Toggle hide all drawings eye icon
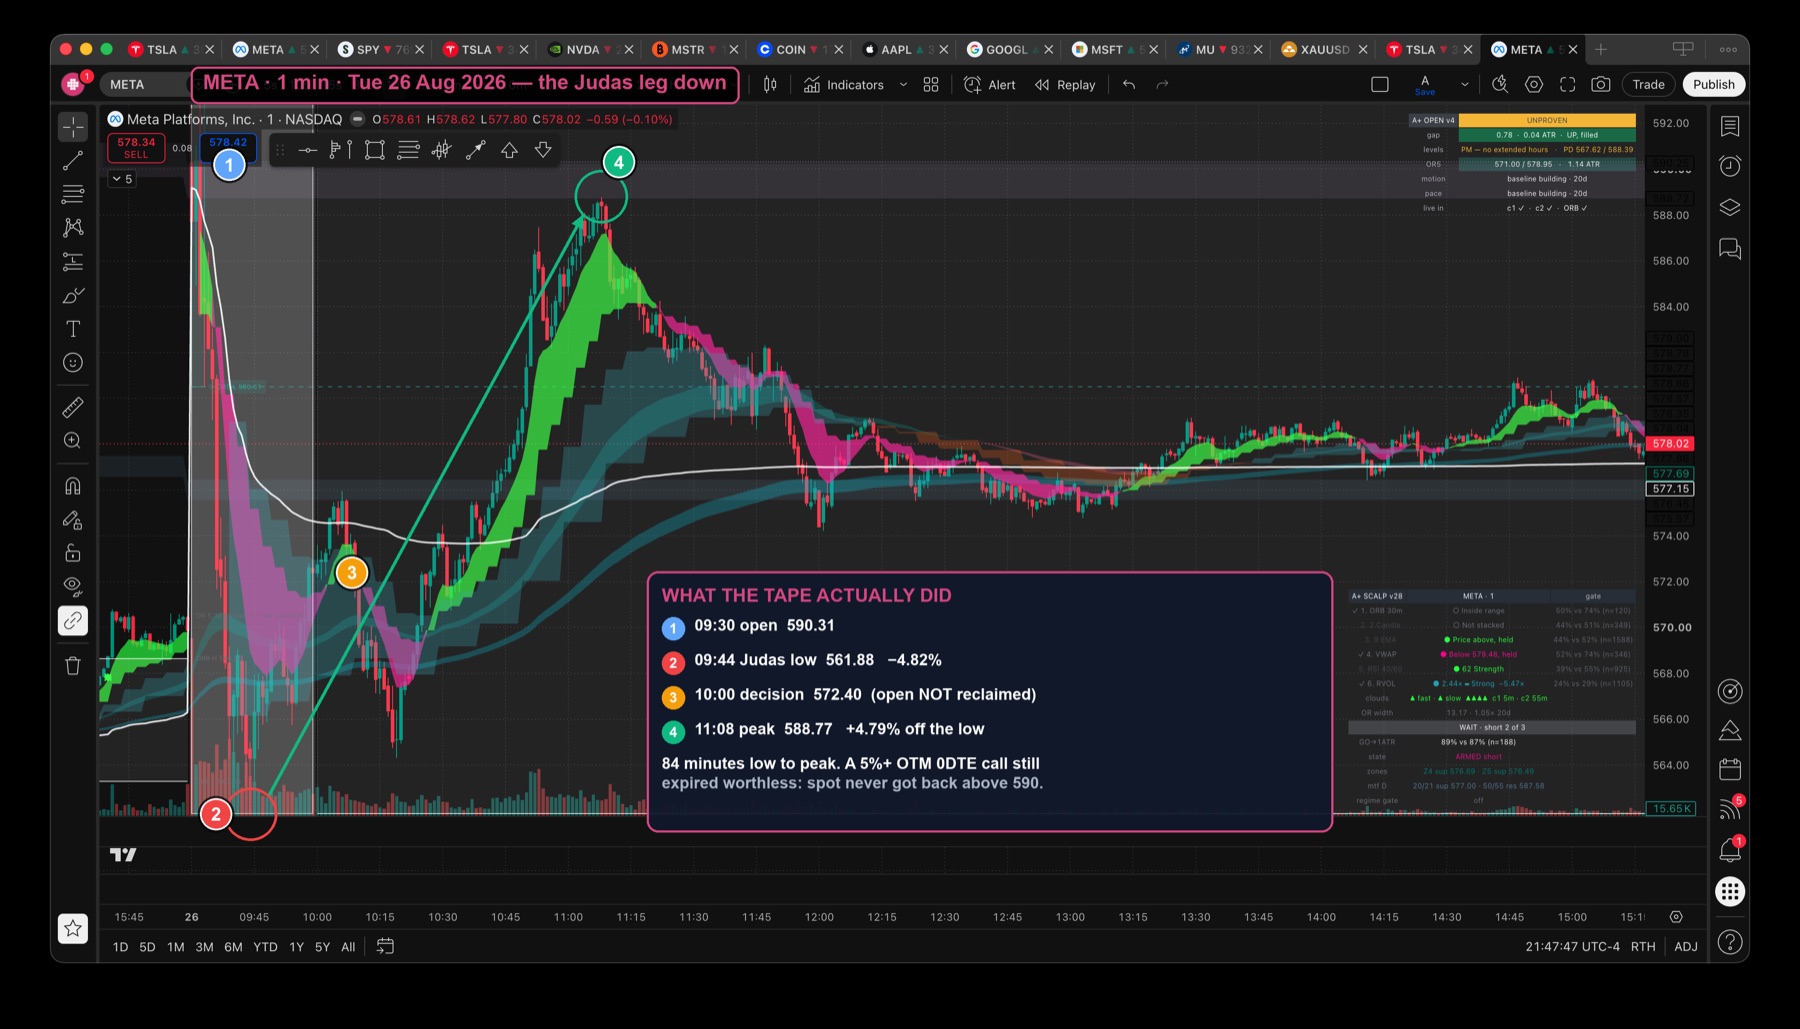This screenshot has height=1029, width=1800. pyautogui.click(x=73, y=586)
